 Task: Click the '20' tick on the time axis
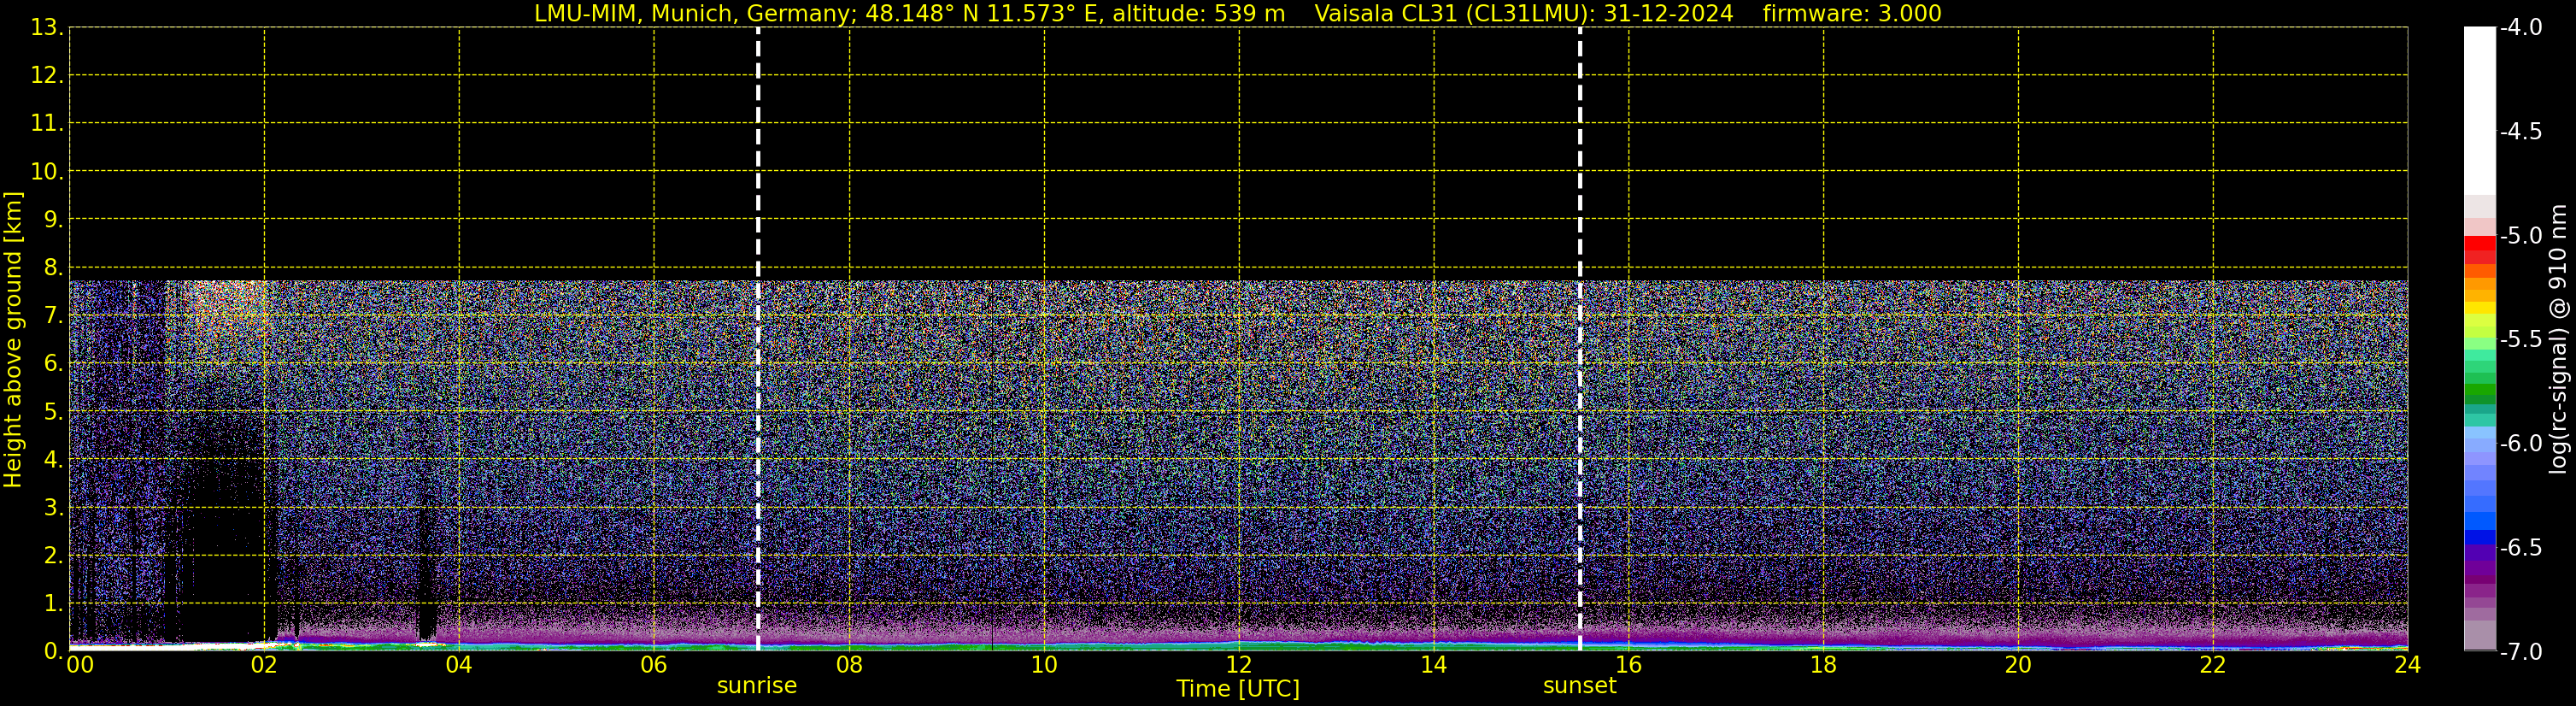(x=2018, y=665)
